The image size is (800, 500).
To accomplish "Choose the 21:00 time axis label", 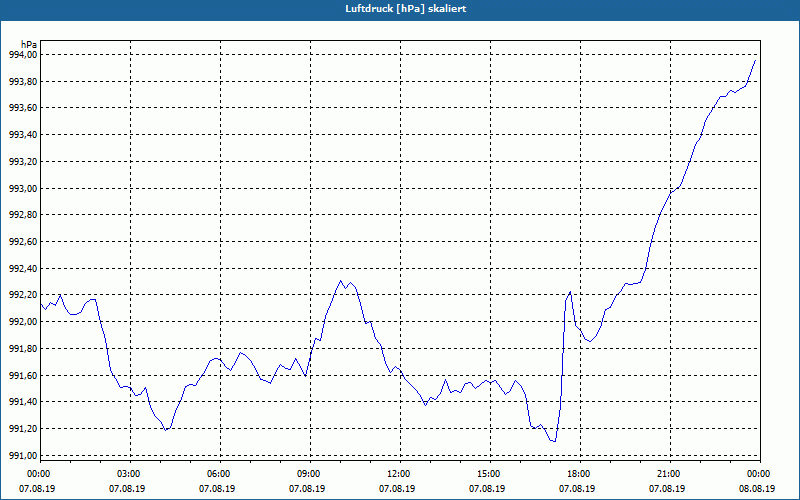I will click(x=670, y=474).
